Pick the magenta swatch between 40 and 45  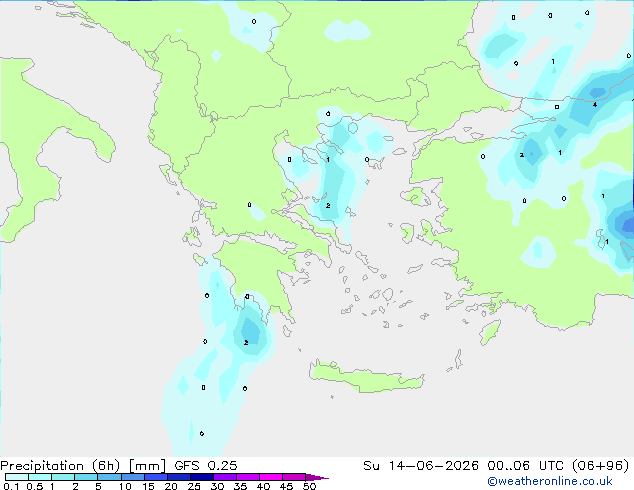click(x=271, y=477)
